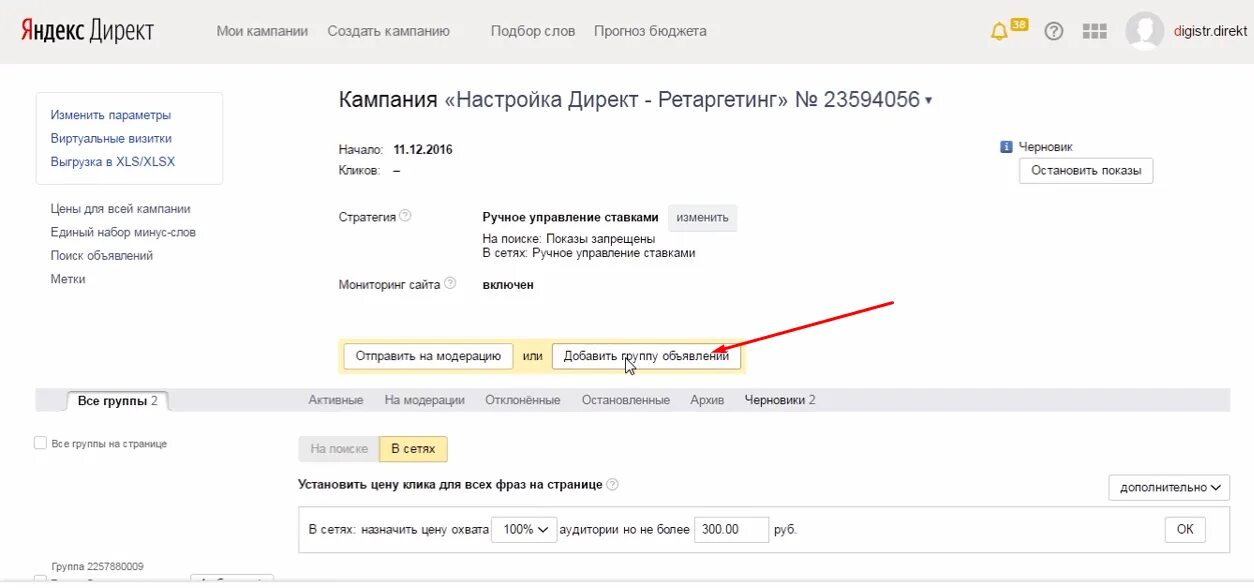
Task: Switch to the 'Остановленные' filter tab
Action: tap(625, 400)
